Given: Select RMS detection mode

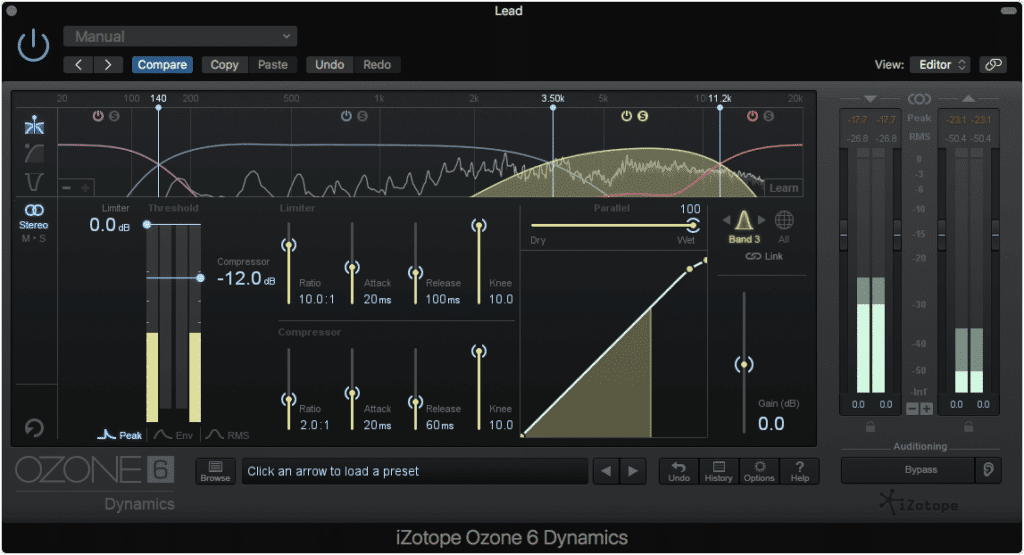Looking at the screenshot, I should click(x=228, y=435).
